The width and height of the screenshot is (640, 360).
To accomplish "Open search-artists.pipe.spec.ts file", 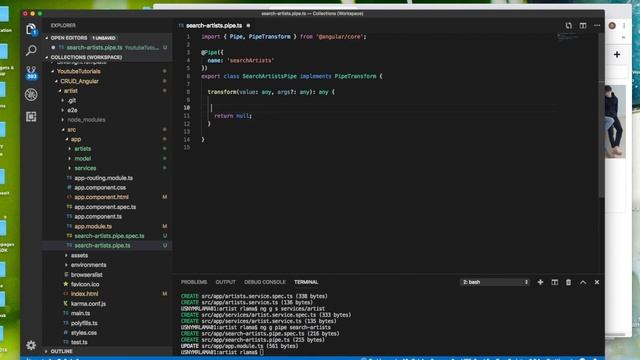I will [x=109, y=236].
